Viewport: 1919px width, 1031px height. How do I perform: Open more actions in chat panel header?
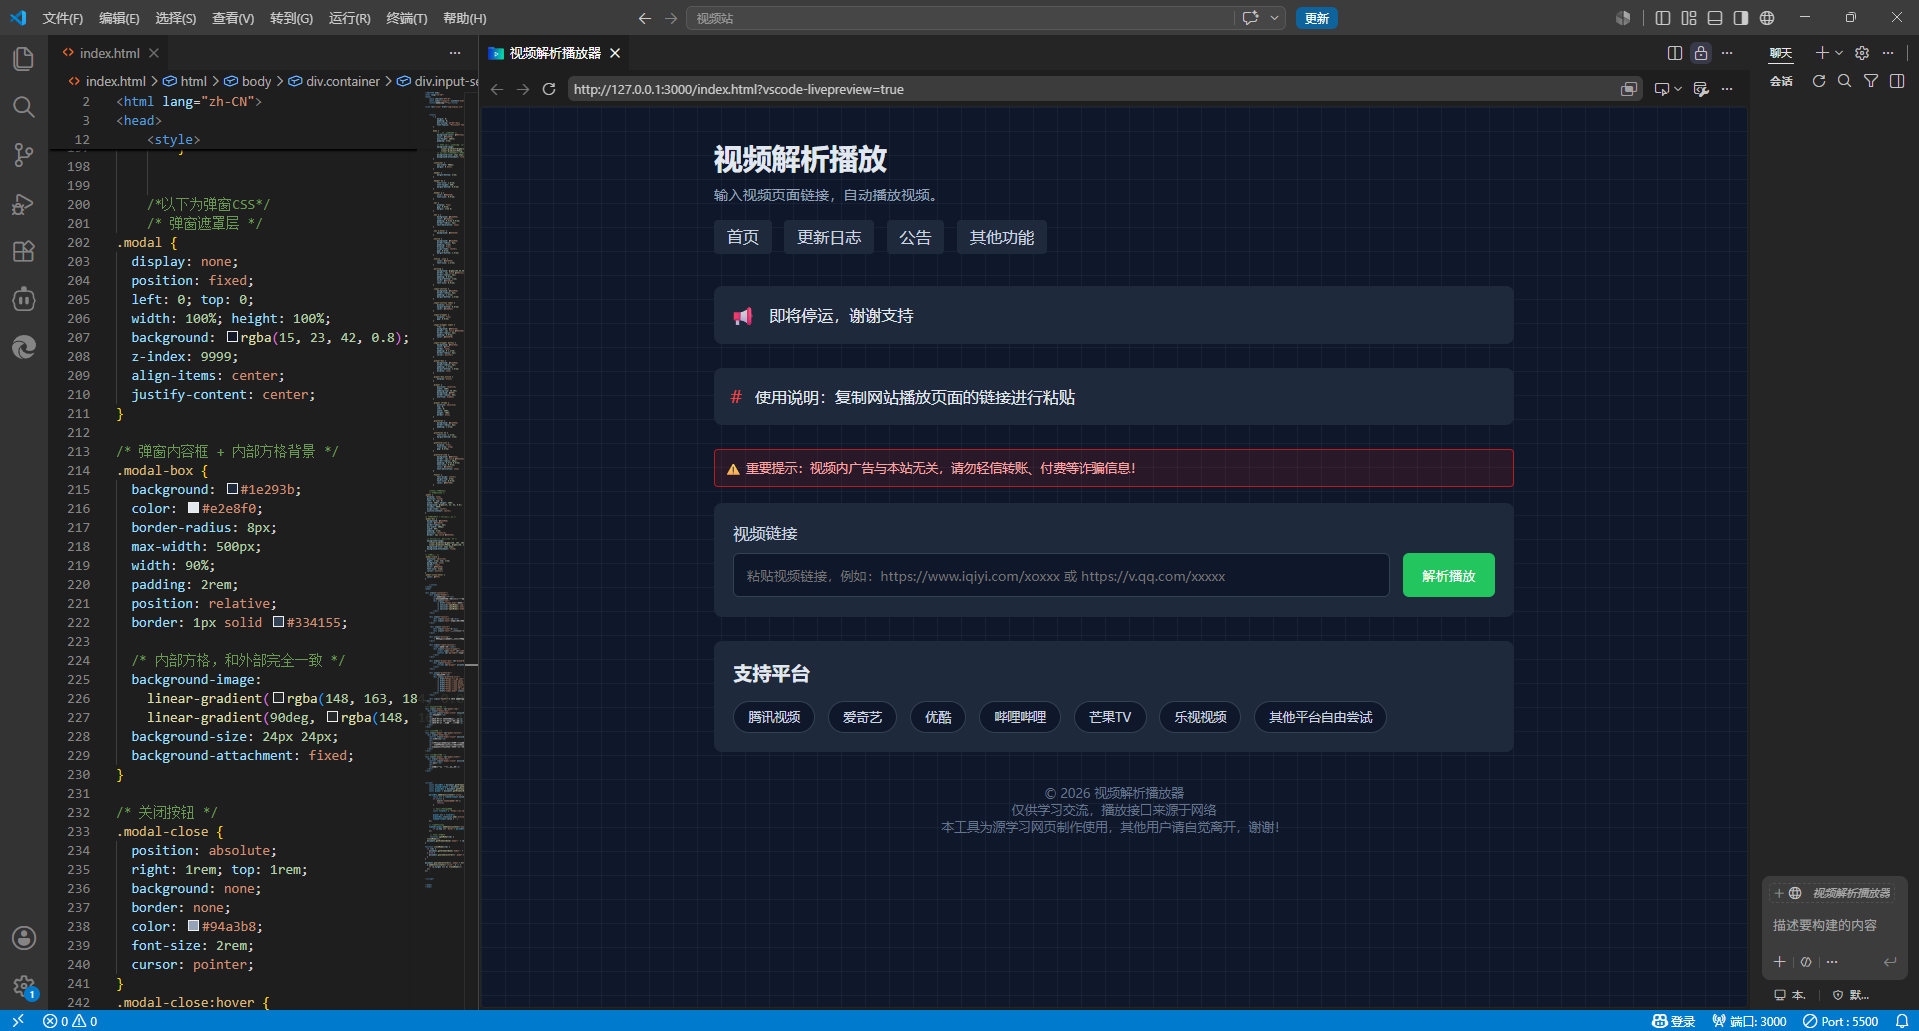coord(1888,53)
